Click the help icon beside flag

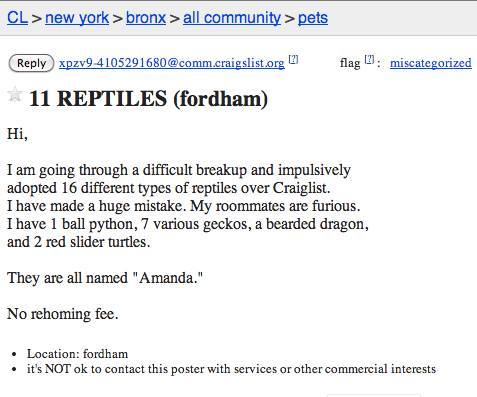click(369, 59)
